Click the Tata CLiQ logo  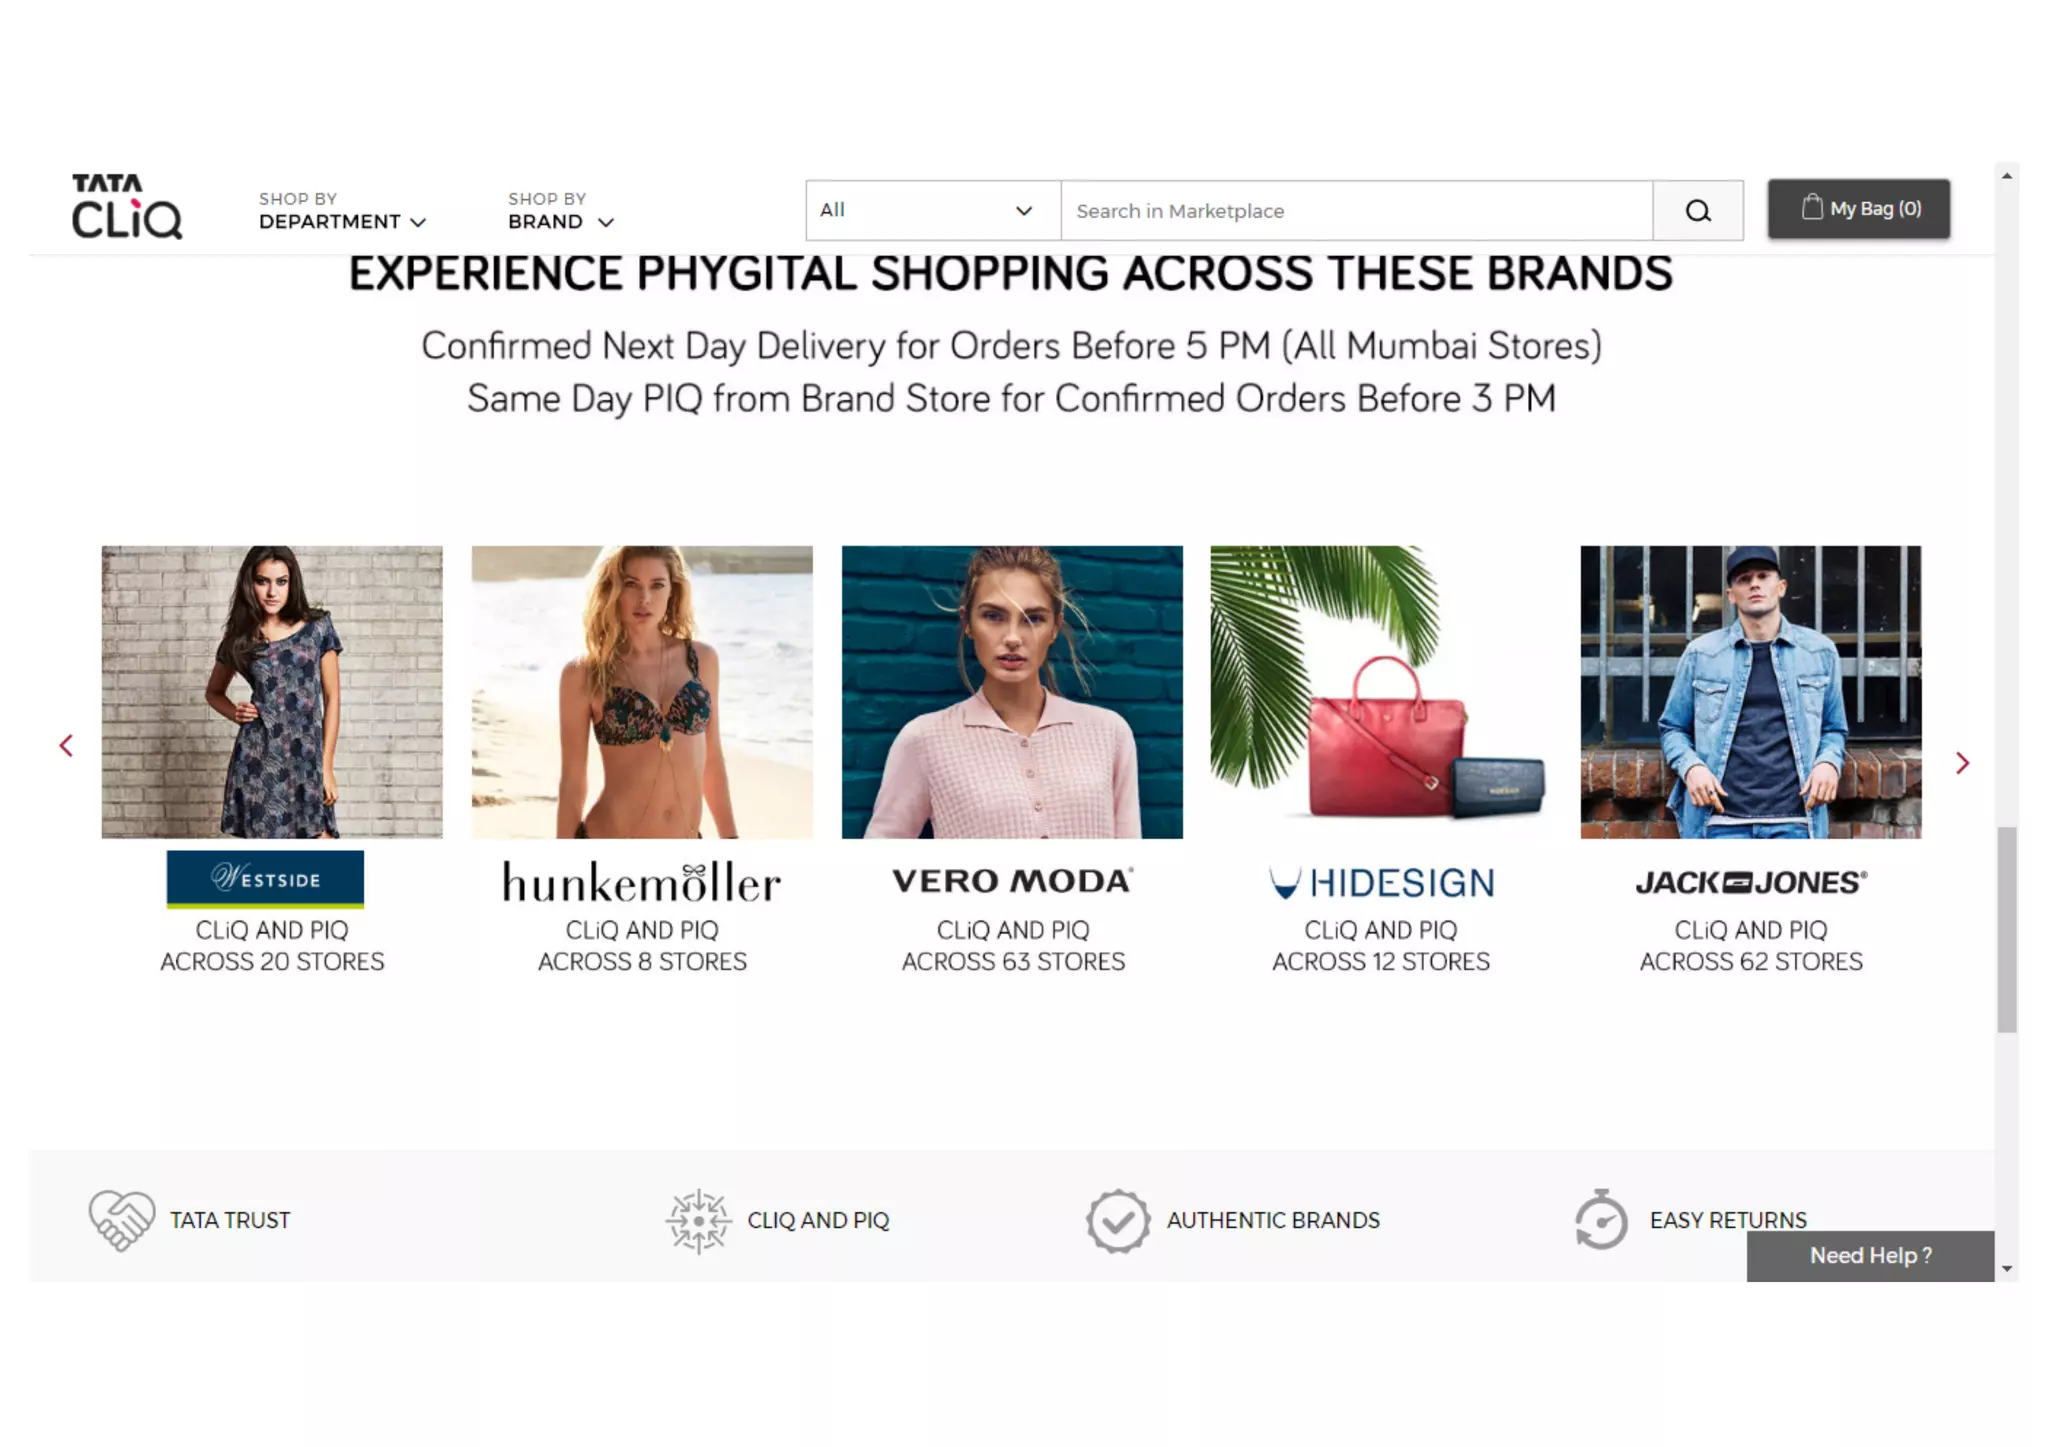[127, 207]
